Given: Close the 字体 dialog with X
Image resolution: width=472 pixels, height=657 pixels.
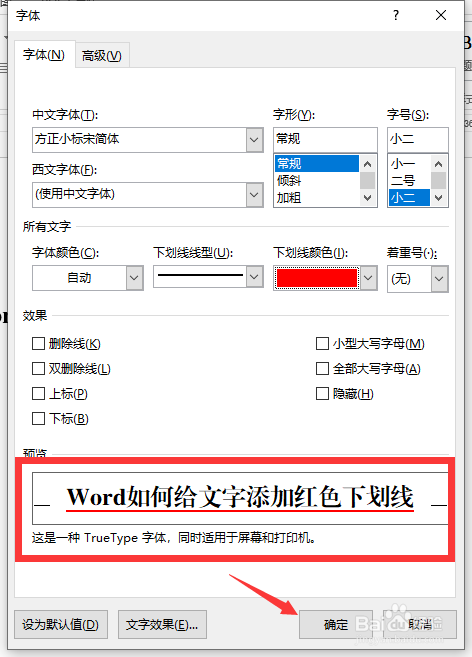Looking at the screenshot, I should (x=441, y=16).
